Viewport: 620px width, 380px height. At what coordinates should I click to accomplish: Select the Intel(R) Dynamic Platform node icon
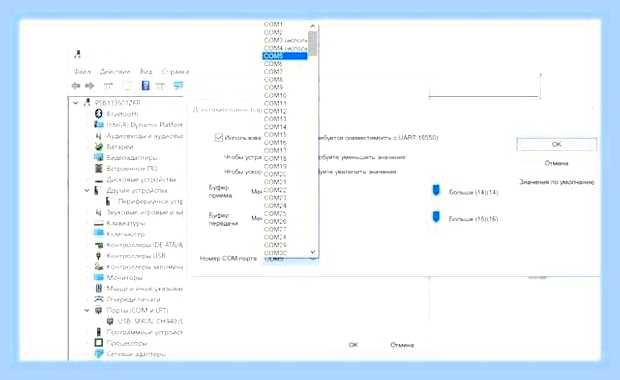pyautogui.click(x=99, y=125)
